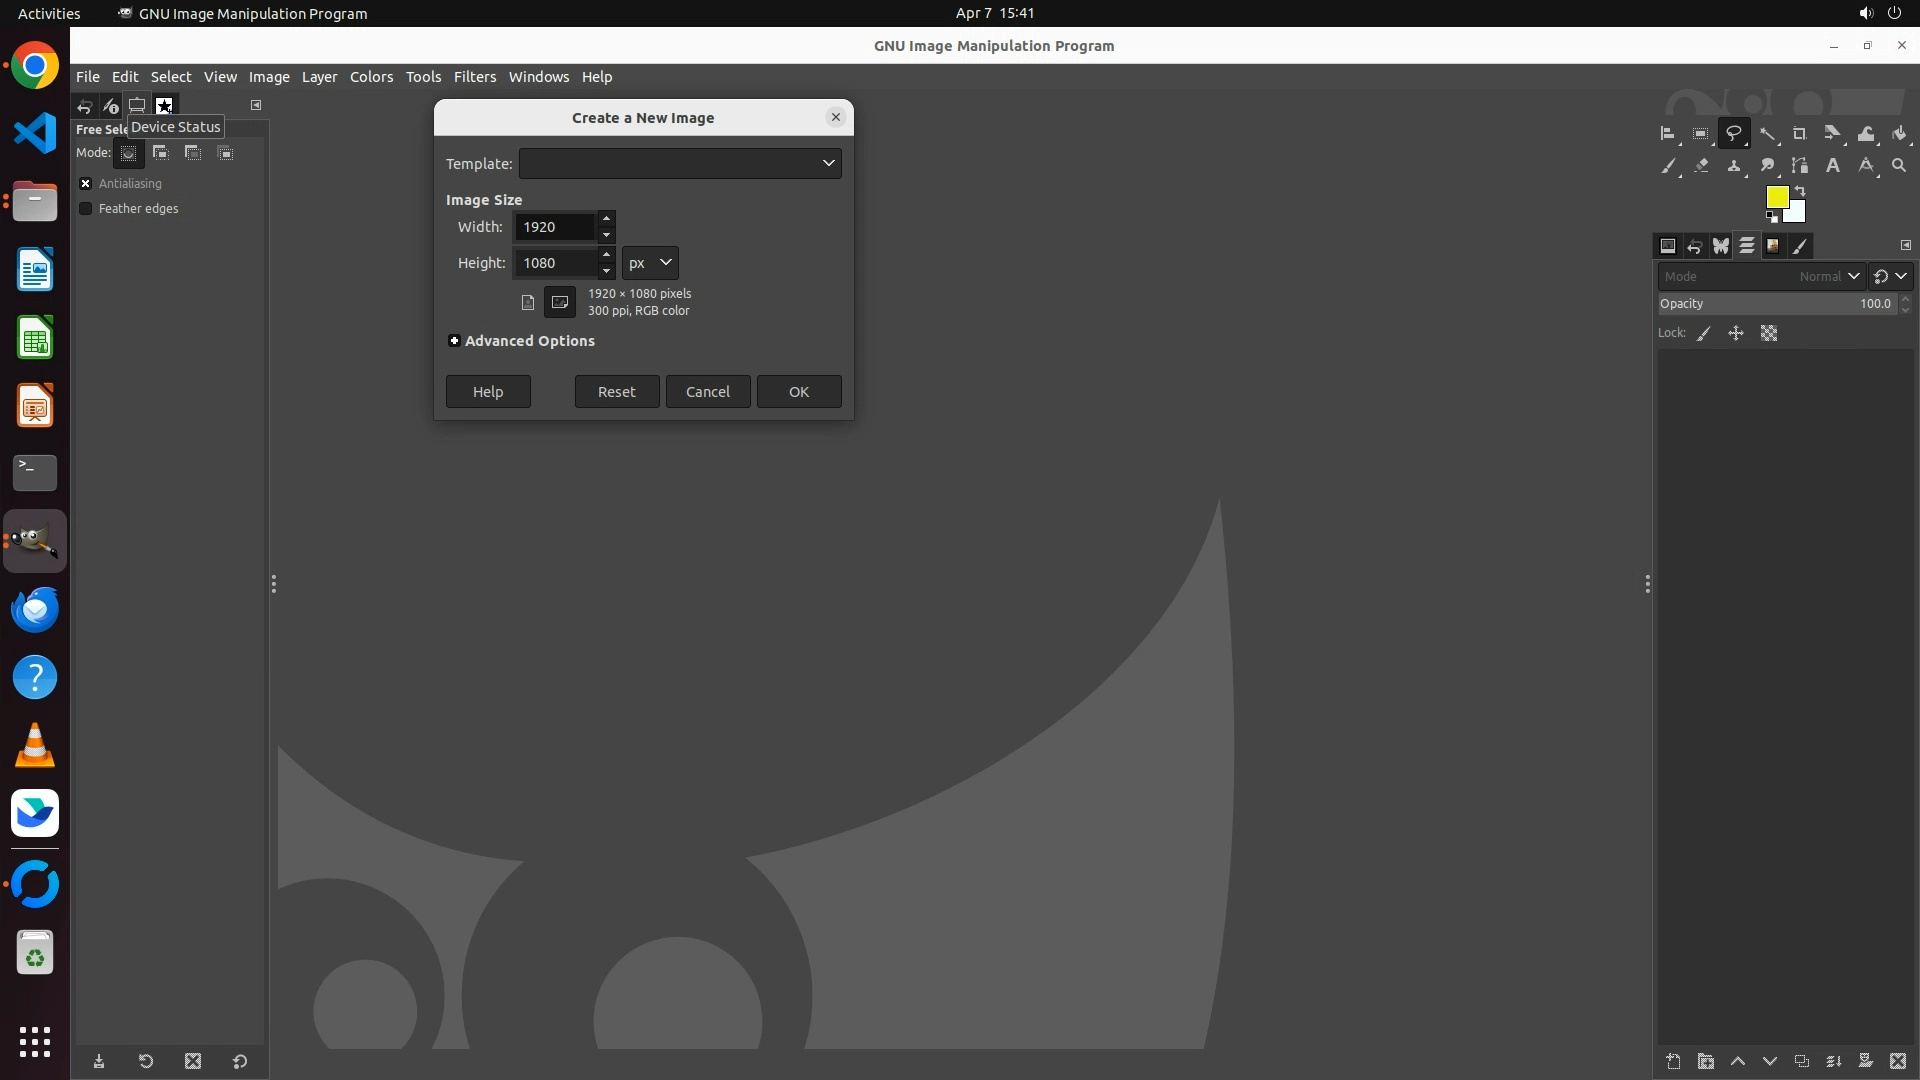The height and width of the screenshot is (1080, 1920).
Task: Open the Template dropdown
Action: pos(680,163)
